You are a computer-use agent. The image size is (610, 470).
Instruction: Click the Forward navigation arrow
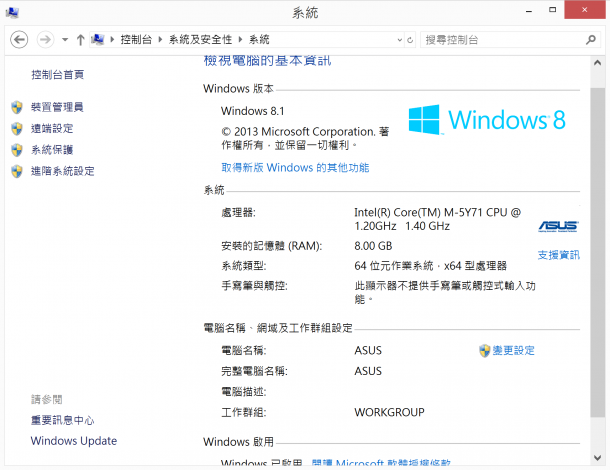(x=45, y=40)
